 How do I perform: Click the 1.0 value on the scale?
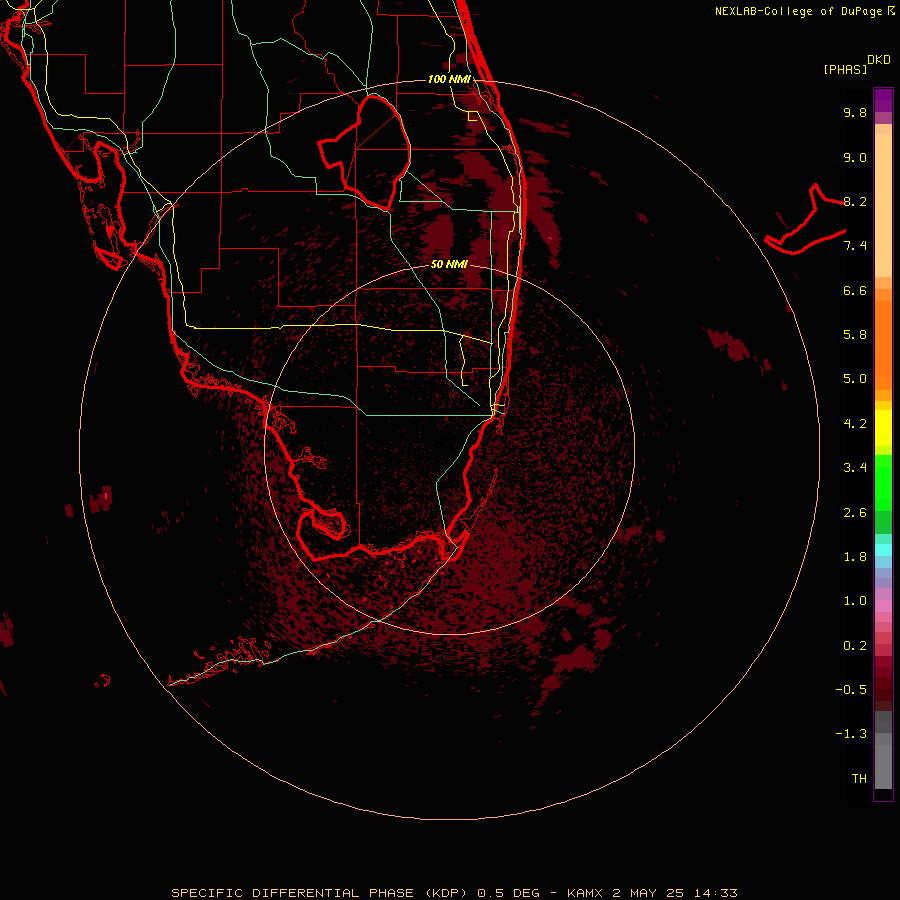tap(855, 601)
